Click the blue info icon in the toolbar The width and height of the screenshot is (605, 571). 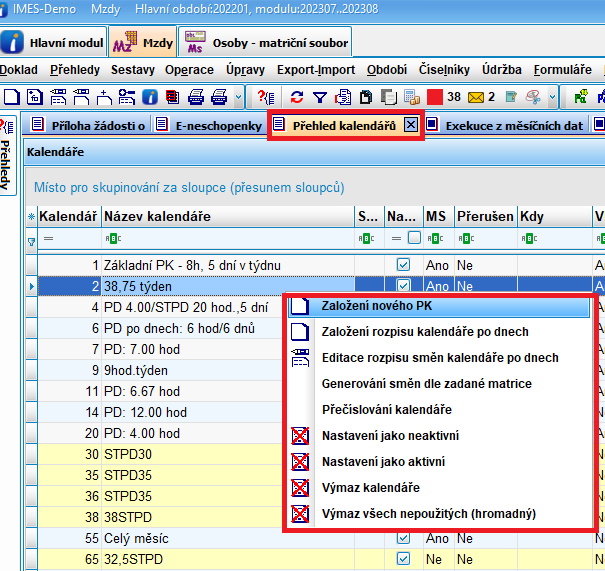[149, 97]
